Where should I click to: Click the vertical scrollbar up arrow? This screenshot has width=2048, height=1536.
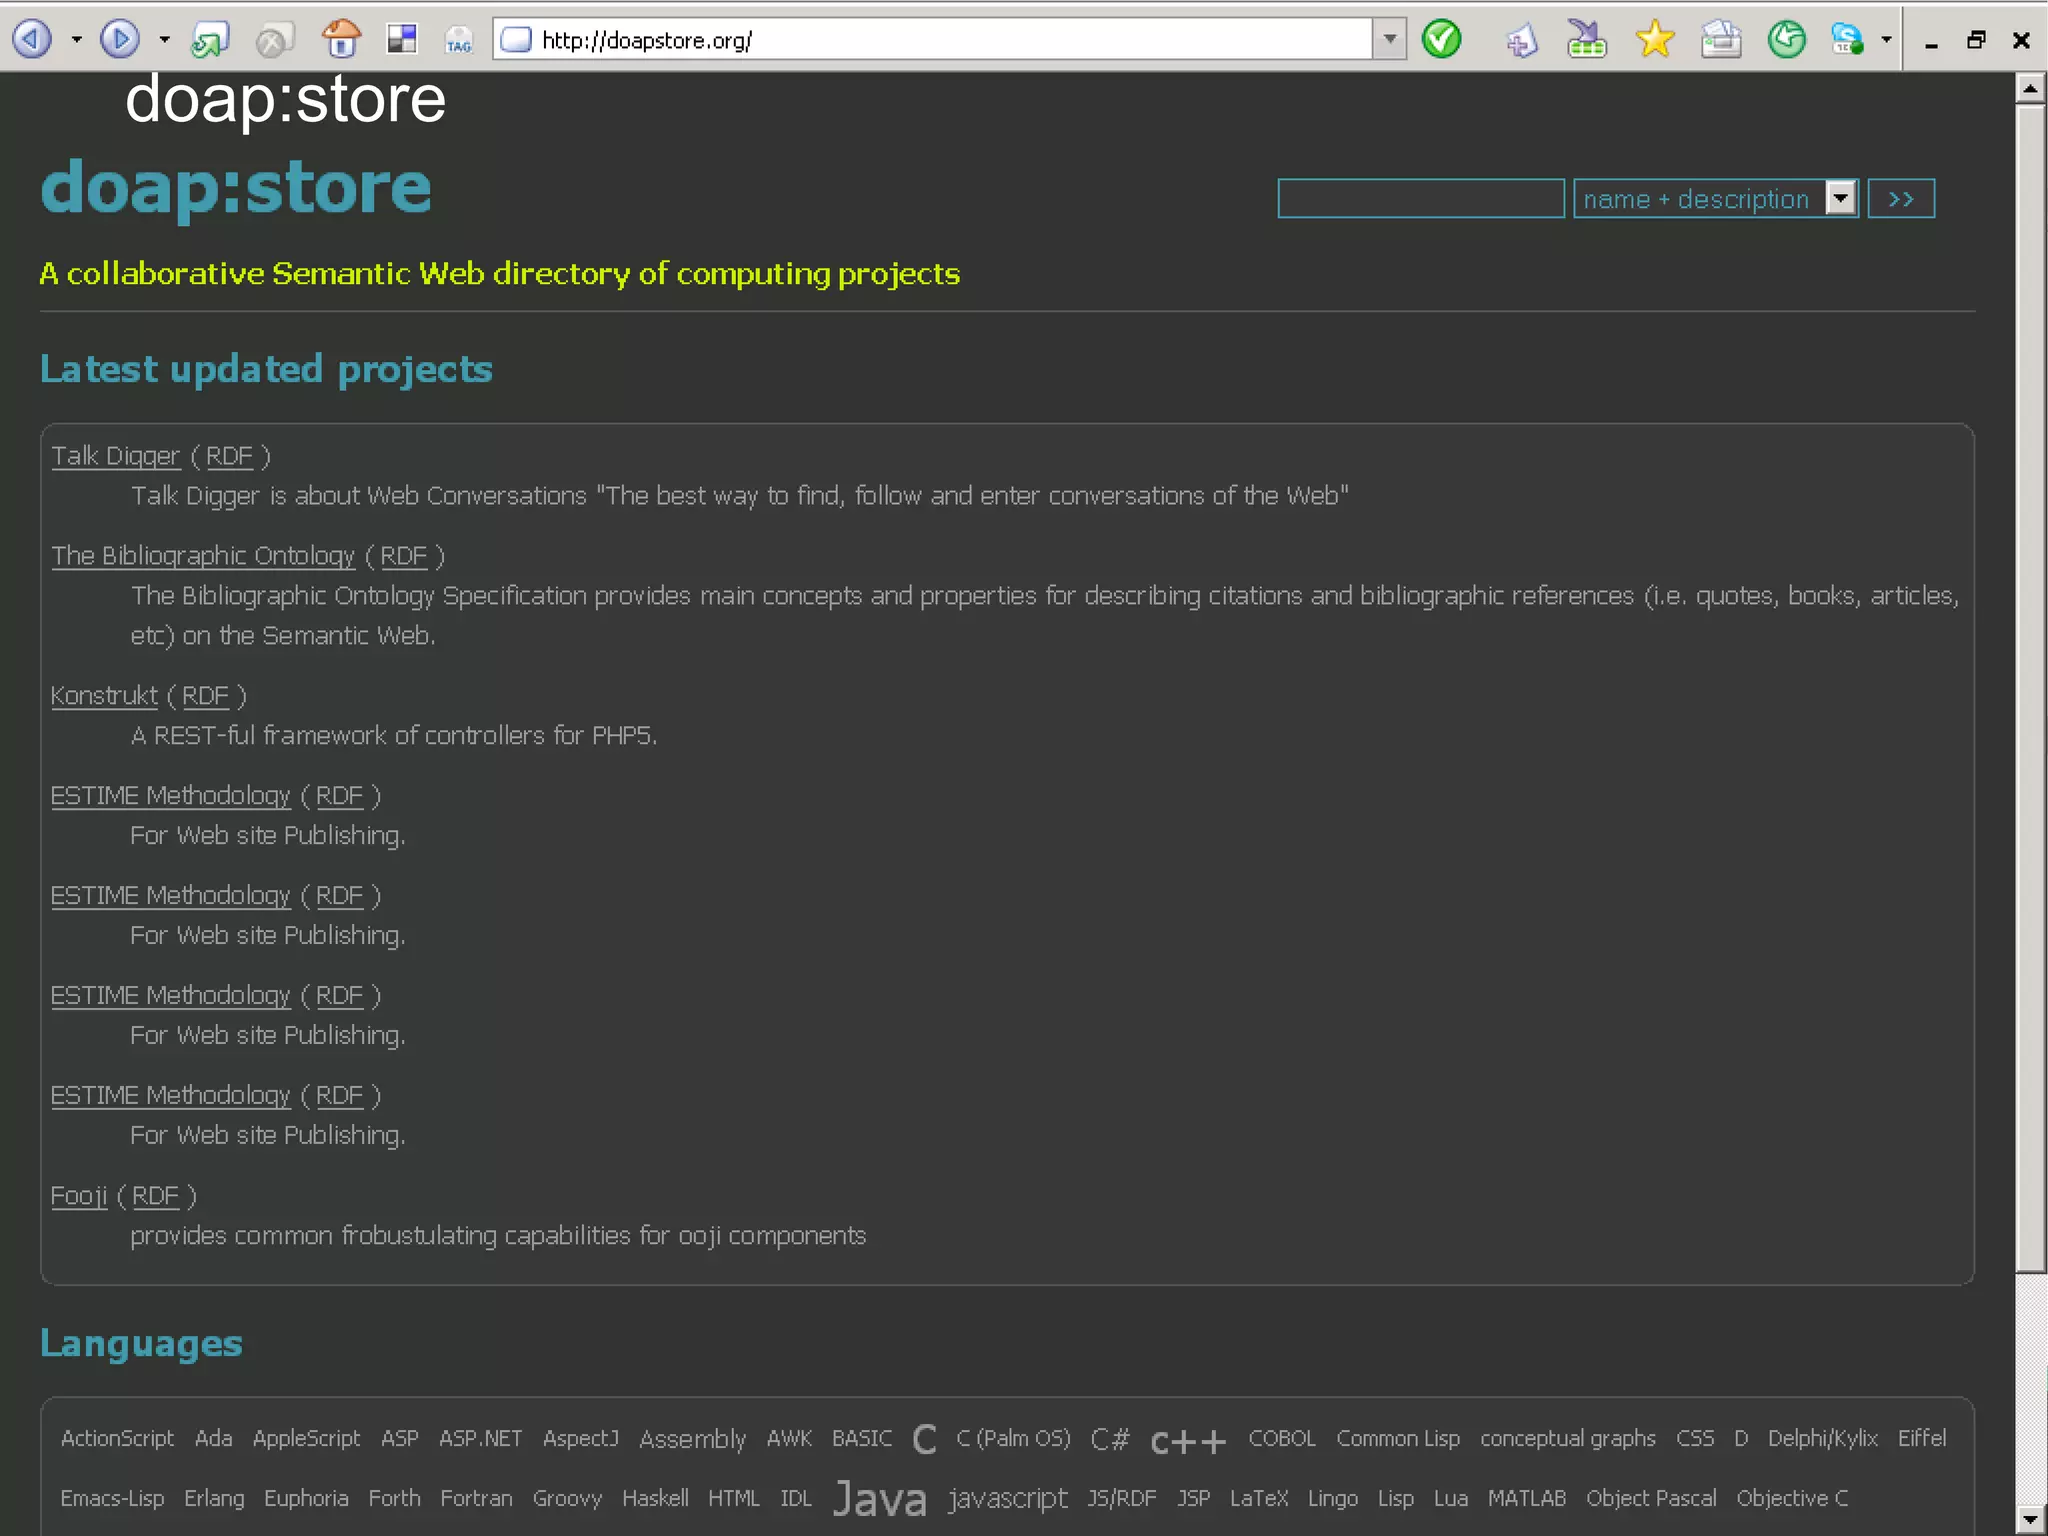click(x=2031, y=88)
